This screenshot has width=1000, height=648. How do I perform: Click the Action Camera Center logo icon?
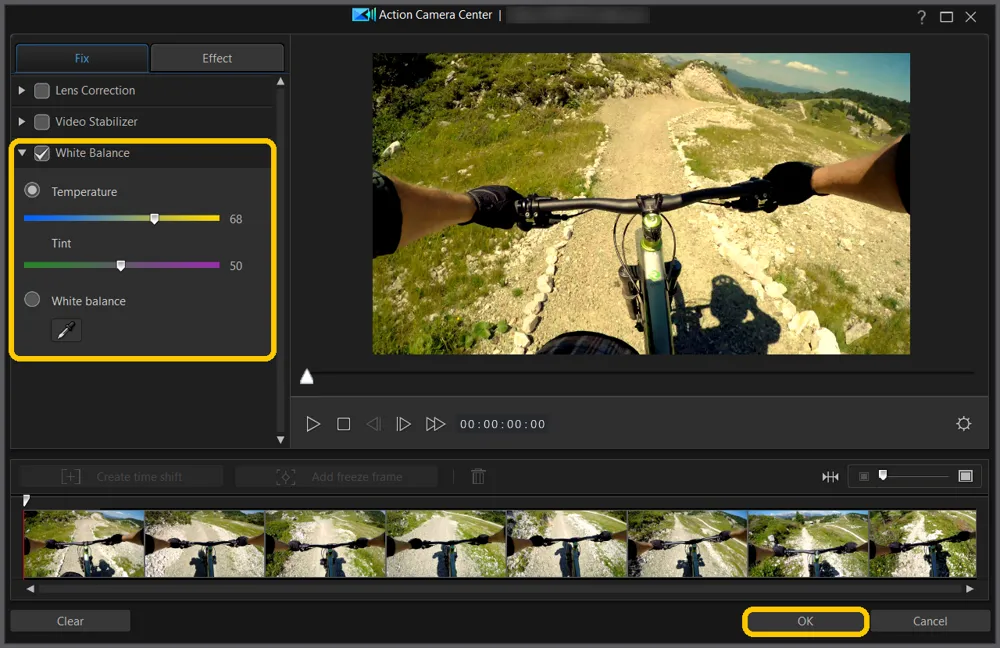coord(364,15)
